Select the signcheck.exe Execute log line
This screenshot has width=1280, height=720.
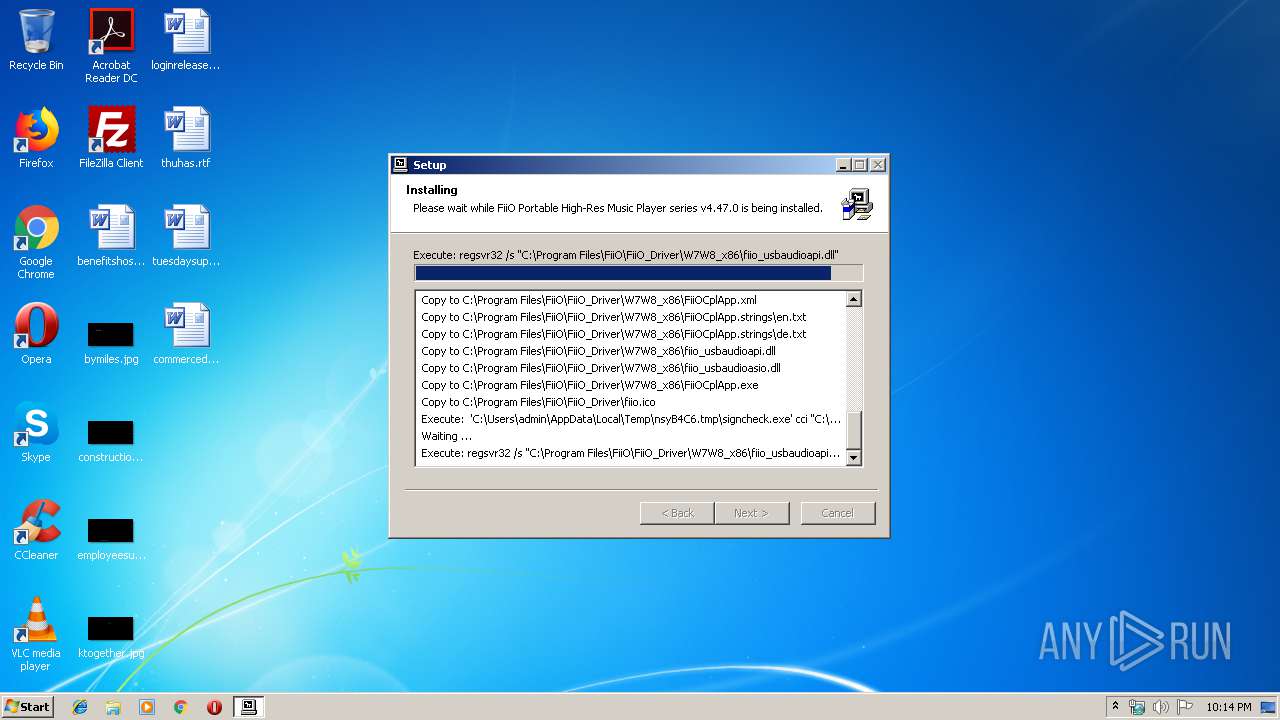631,419
